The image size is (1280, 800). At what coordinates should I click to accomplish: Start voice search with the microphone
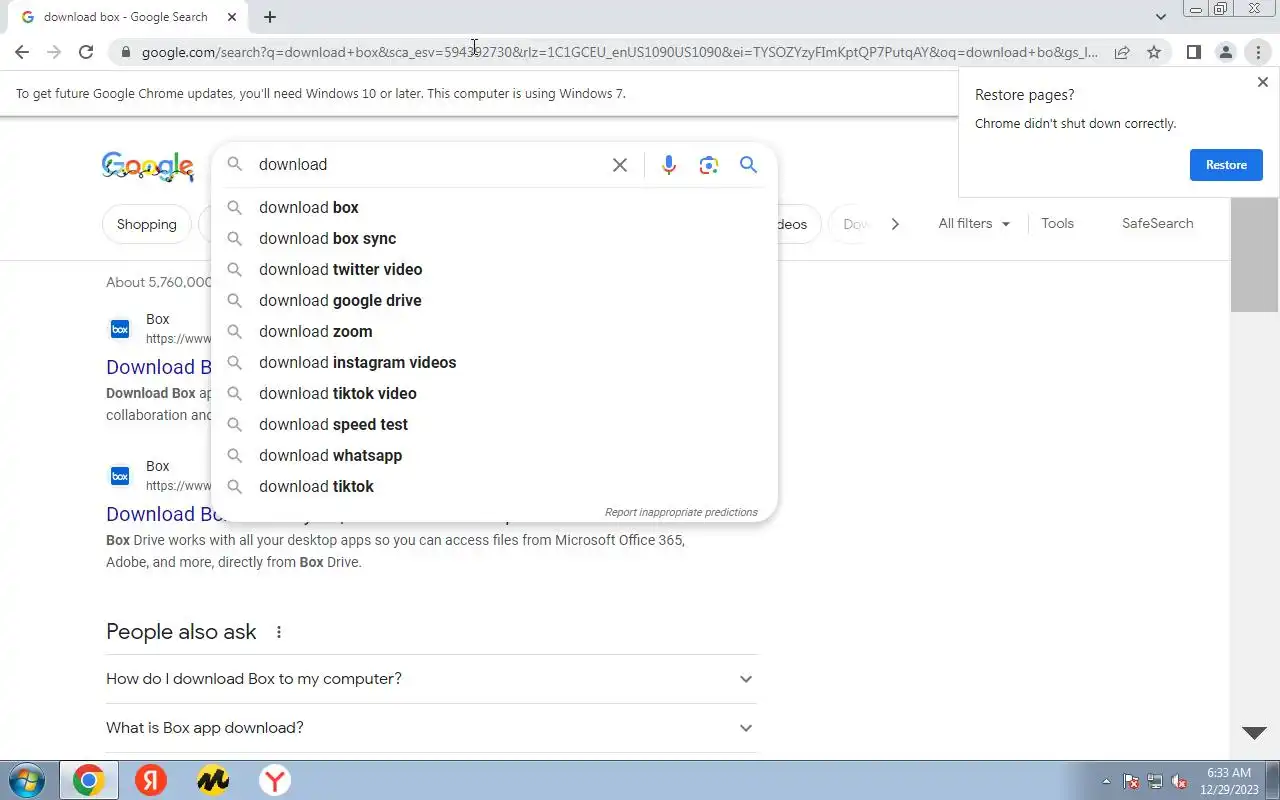pyautogui.click(x=669, y=165)
